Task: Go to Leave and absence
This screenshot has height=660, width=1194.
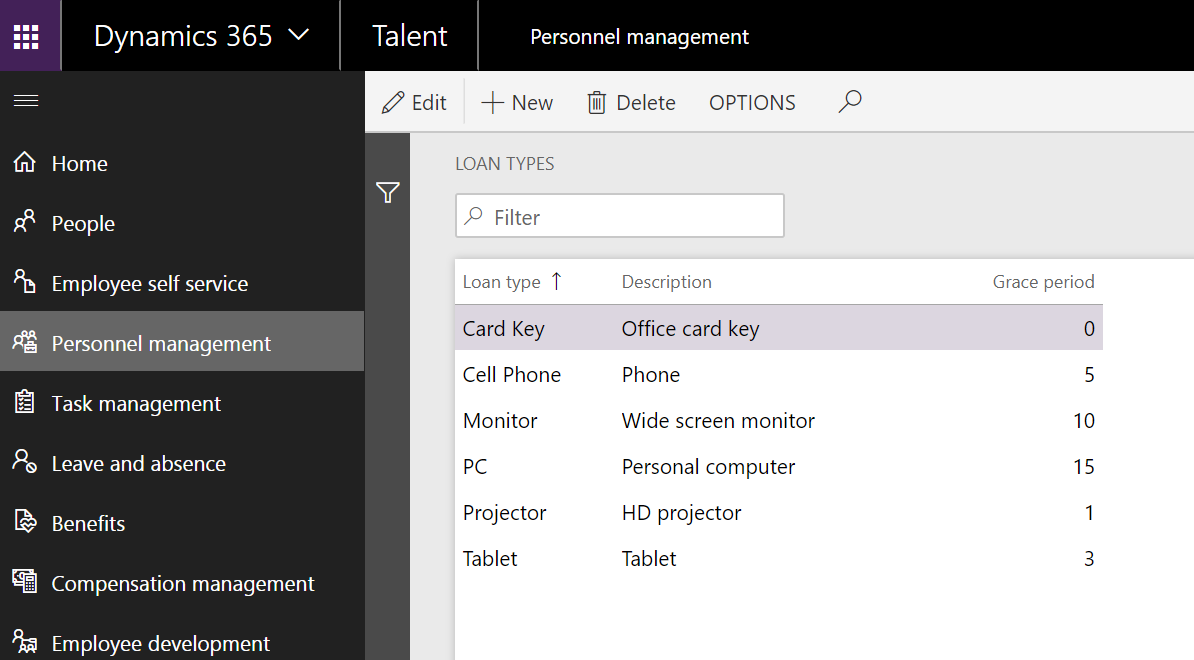Action: click(138, 464)
